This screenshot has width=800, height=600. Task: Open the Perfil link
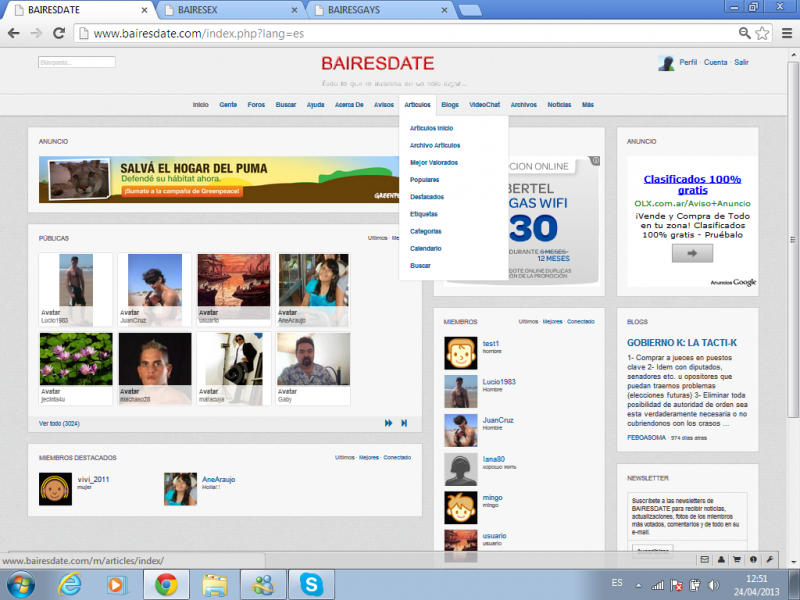click(688, 62)
